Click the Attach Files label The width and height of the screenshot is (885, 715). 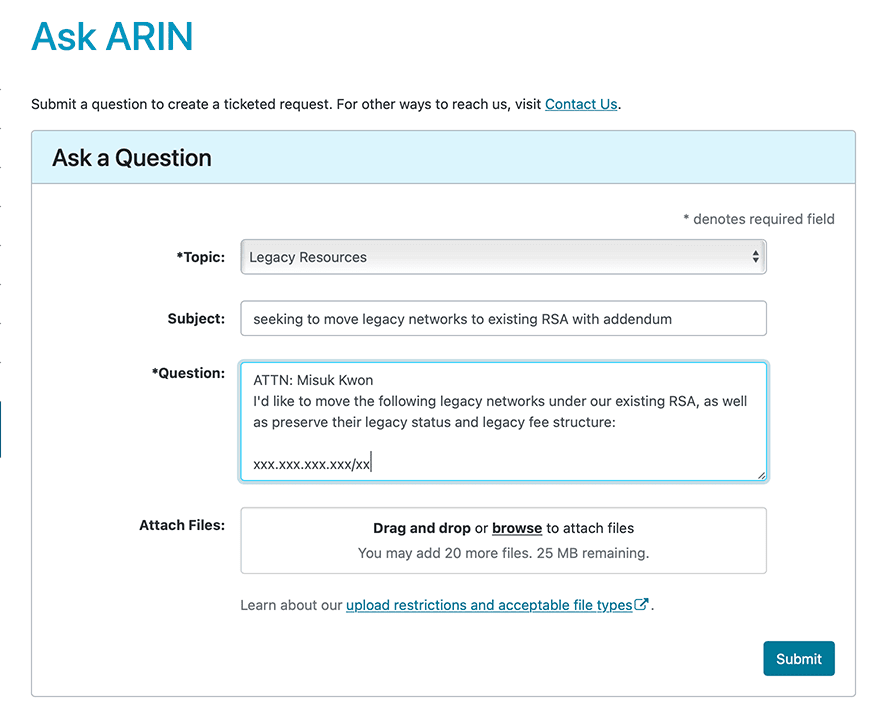click(x=182, y=525)
